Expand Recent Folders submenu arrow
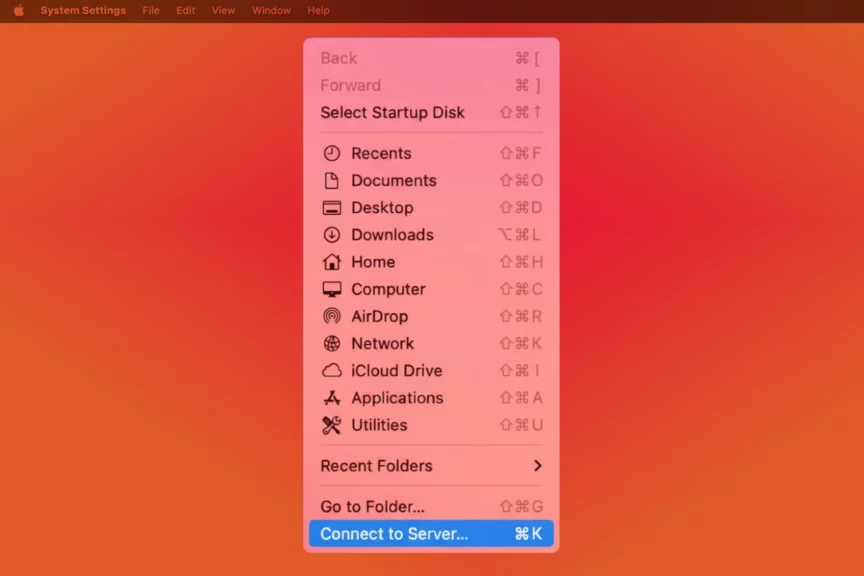 point(537,466)
